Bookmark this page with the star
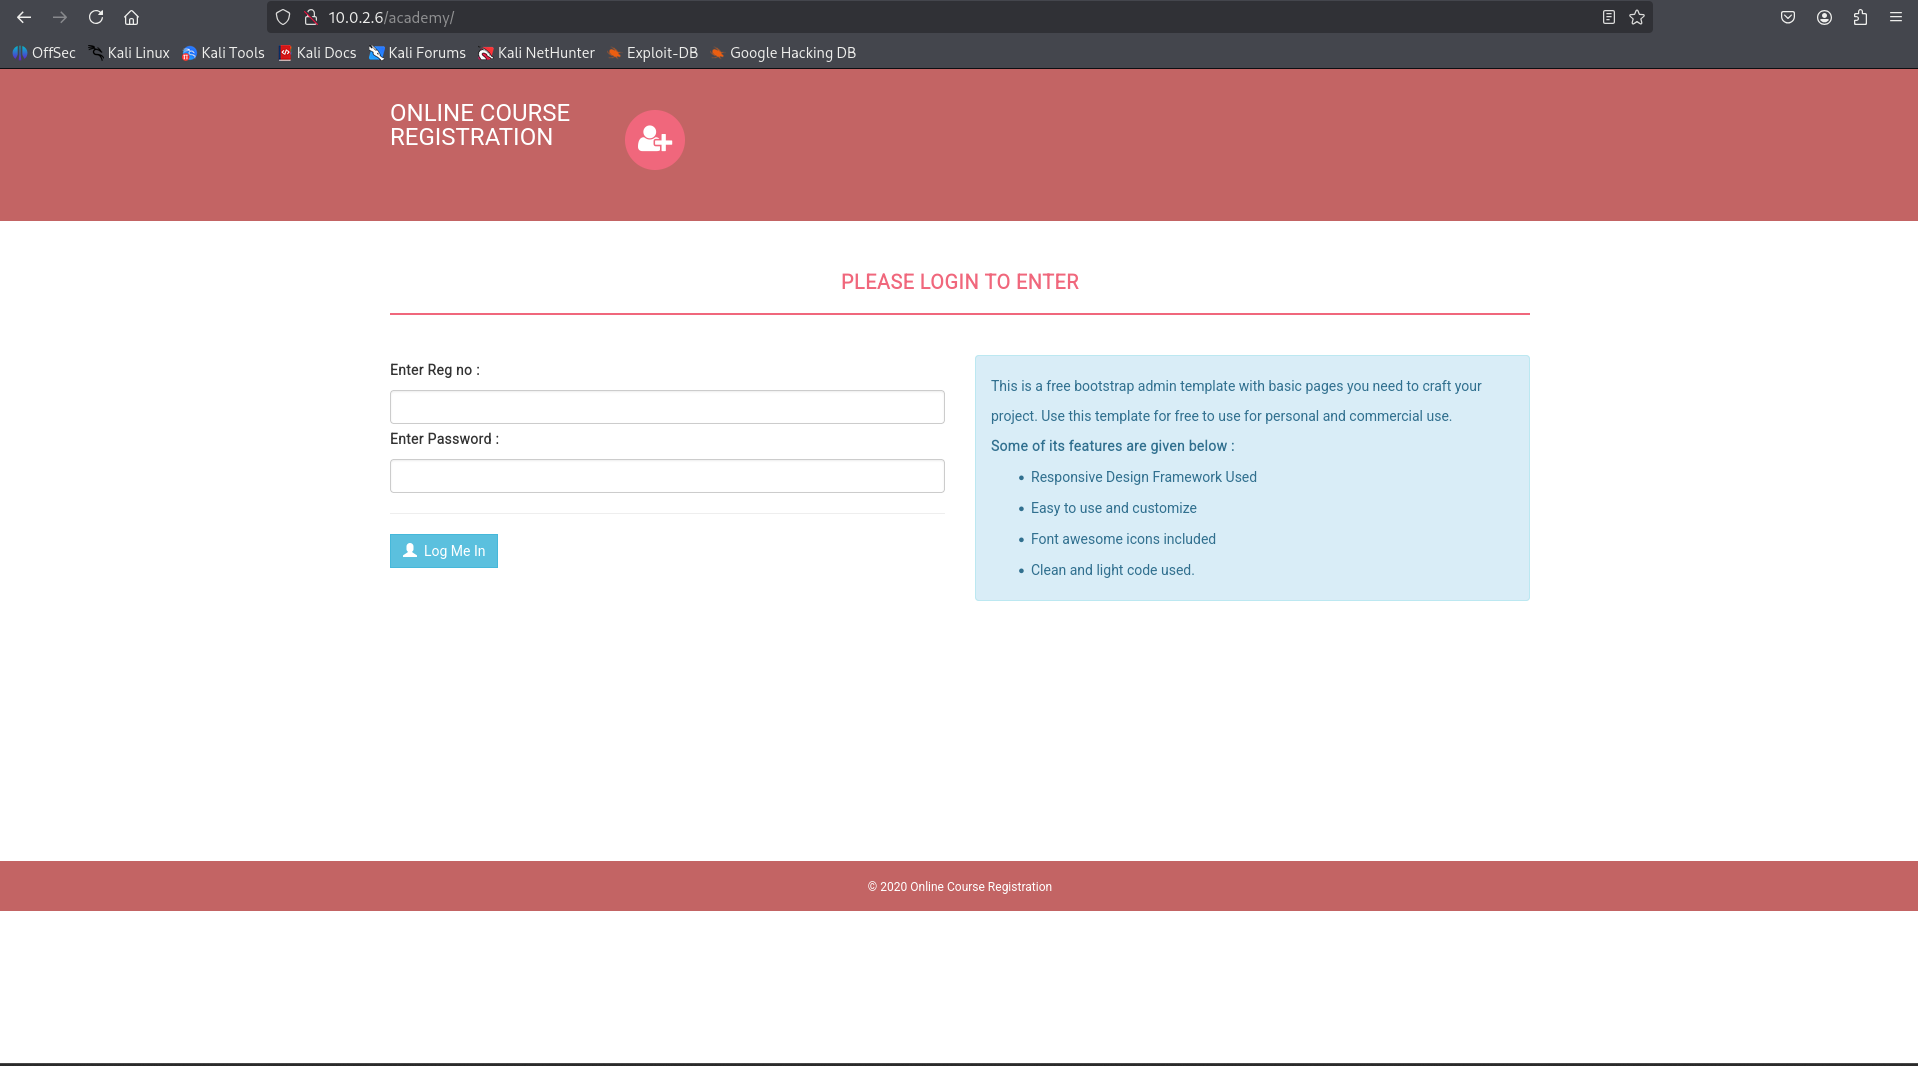The image size is (1918, 1066). point(1637,17)
